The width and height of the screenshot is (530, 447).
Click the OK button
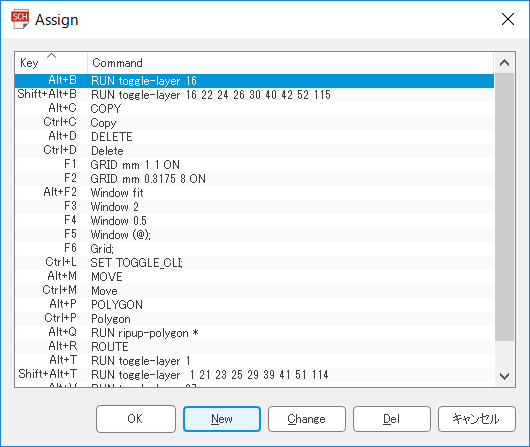click(136, 419)
